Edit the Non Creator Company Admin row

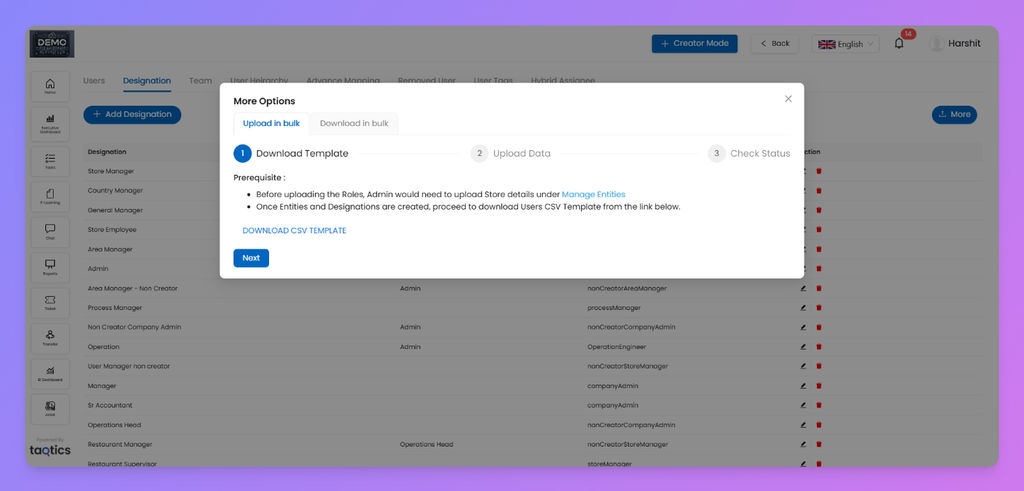click(803, 327)
